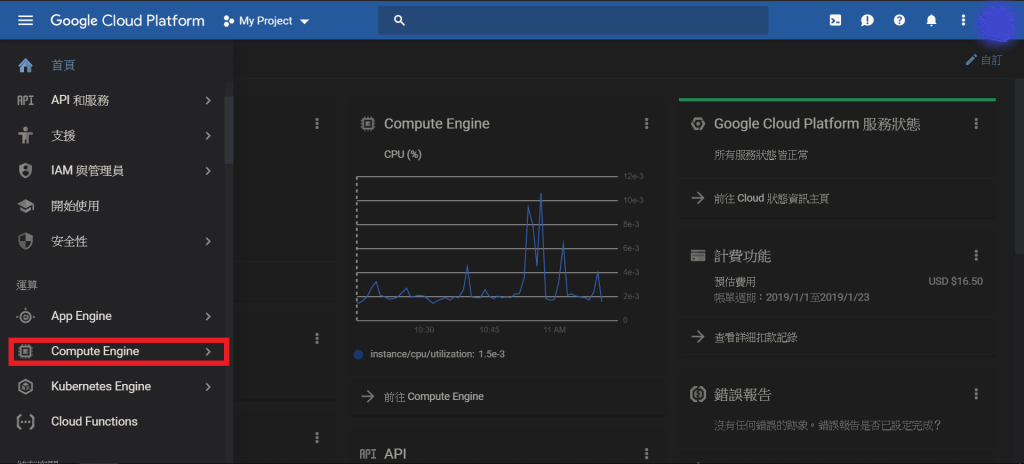The height and width of the screenshot is (464, 1024).
Task: Open the help question mark icon
Action: (x=899, y=20)
